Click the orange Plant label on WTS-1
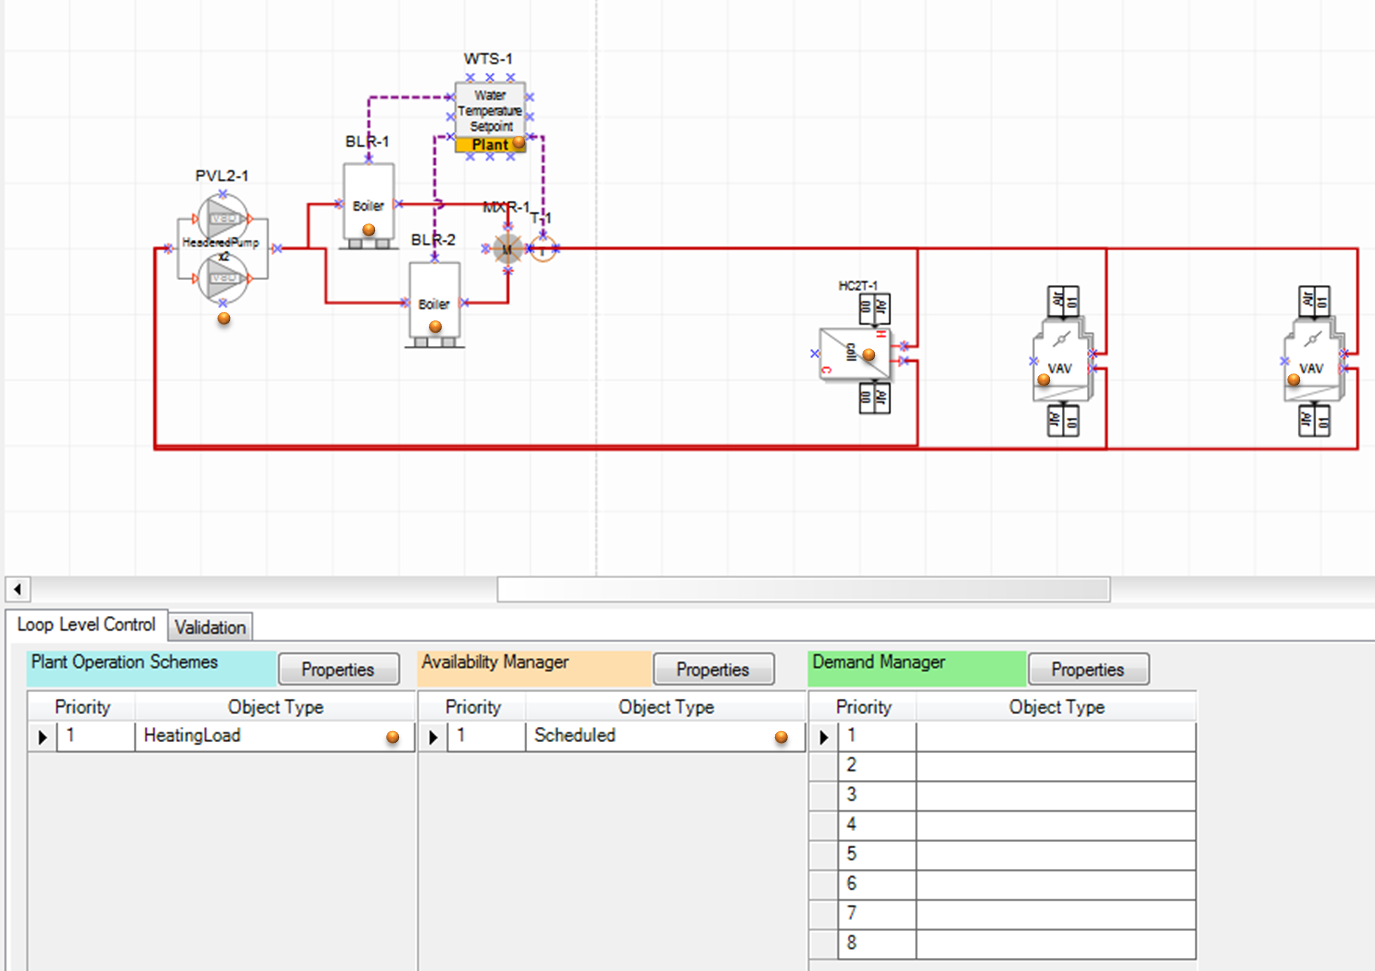 [x=490, y=145]
